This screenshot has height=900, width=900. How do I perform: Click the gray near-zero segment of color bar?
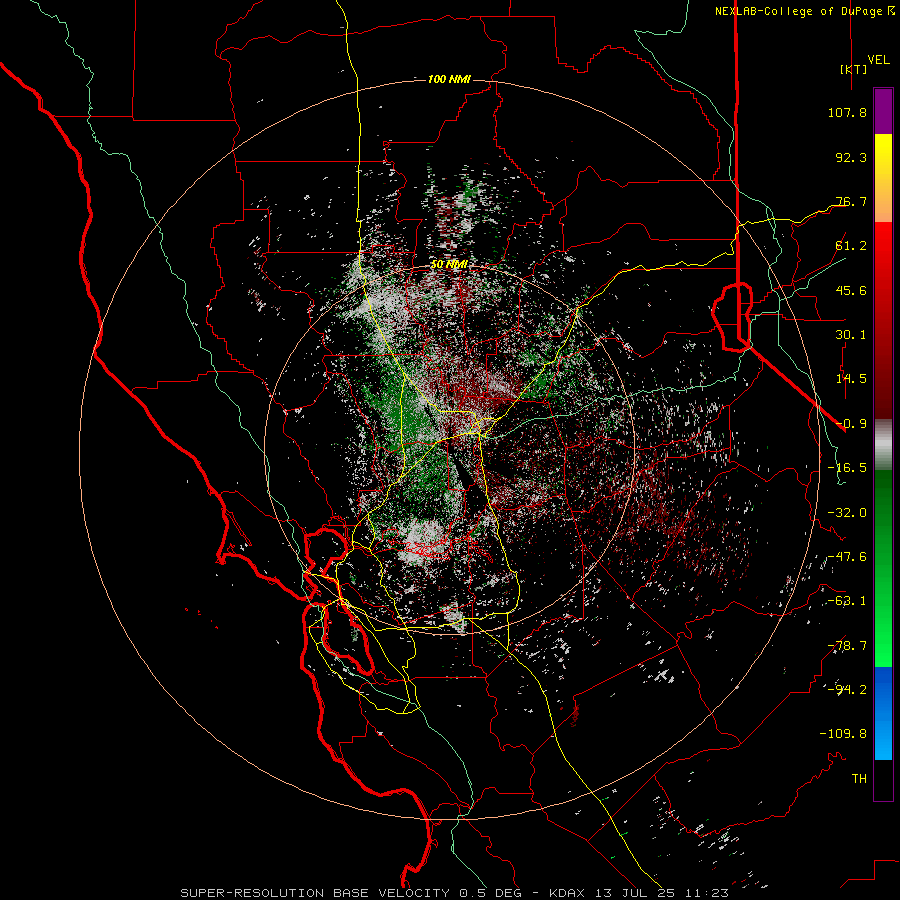[x=883, y=444]
